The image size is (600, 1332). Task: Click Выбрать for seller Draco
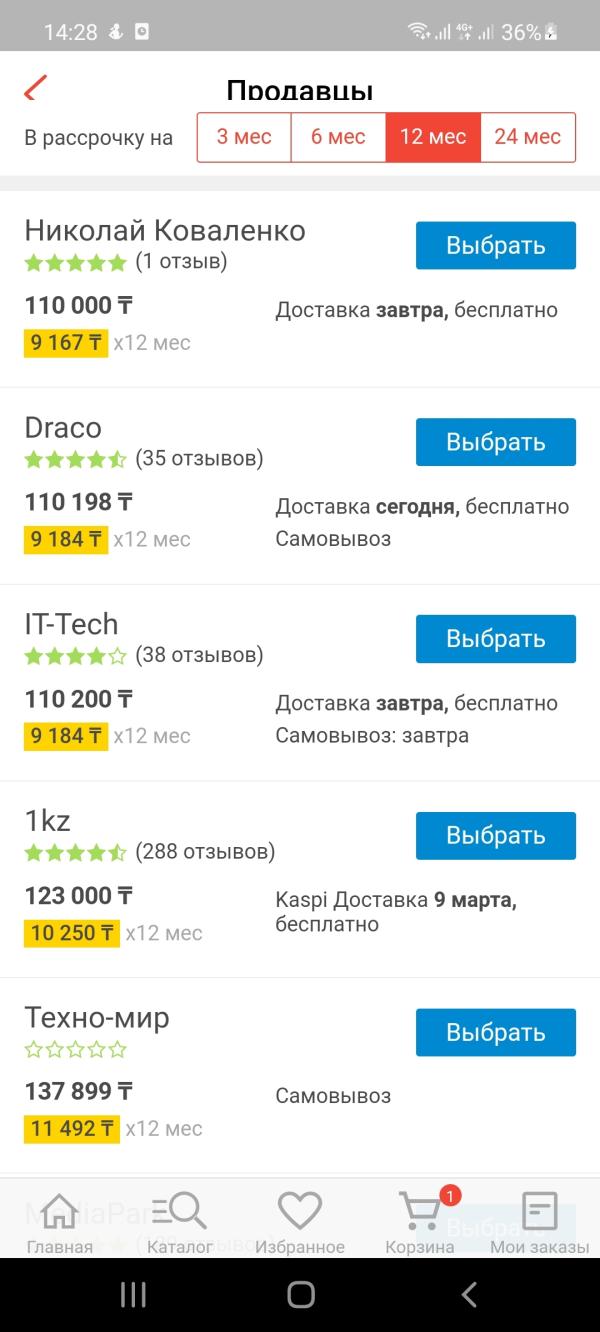pos(496,442)
